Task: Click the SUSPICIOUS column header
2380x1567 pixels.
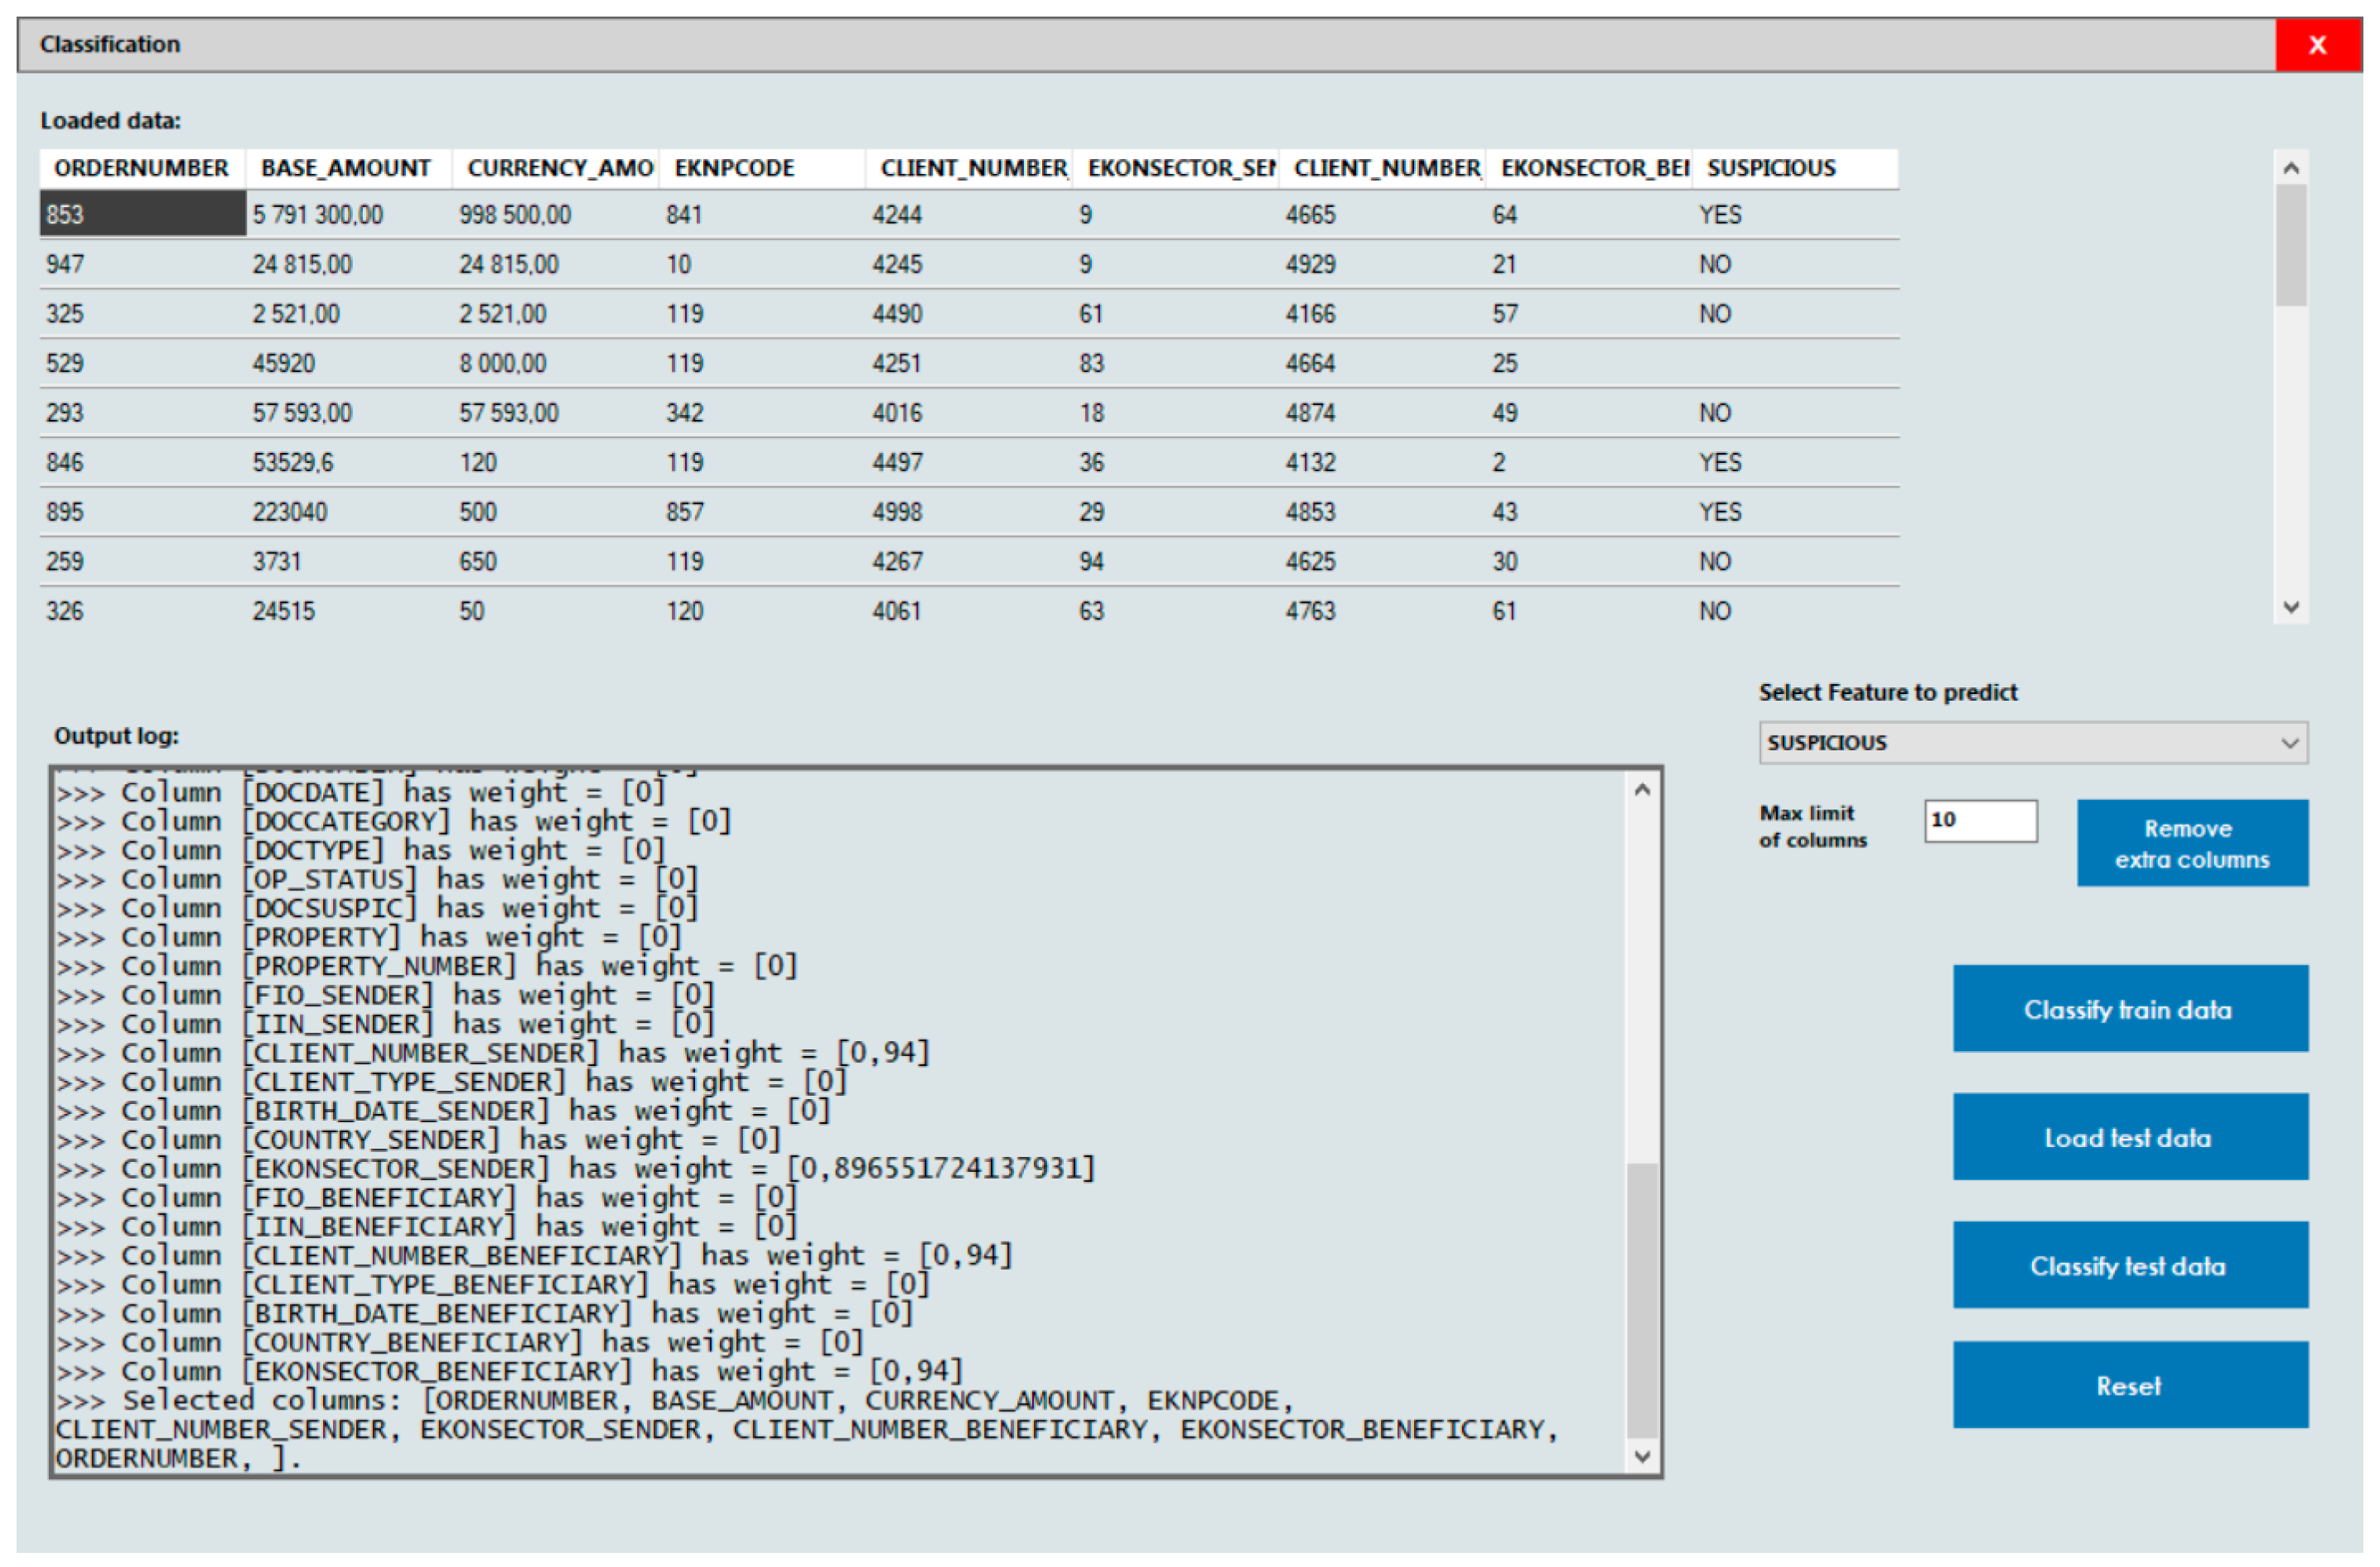Action: point(1770,168)
